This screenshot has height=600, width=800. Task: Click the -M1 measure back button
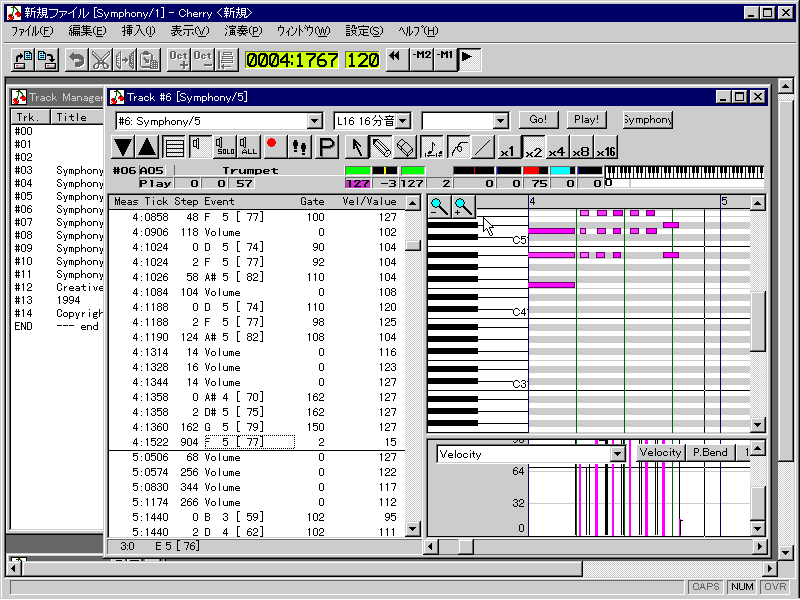(x=445, y=59)
